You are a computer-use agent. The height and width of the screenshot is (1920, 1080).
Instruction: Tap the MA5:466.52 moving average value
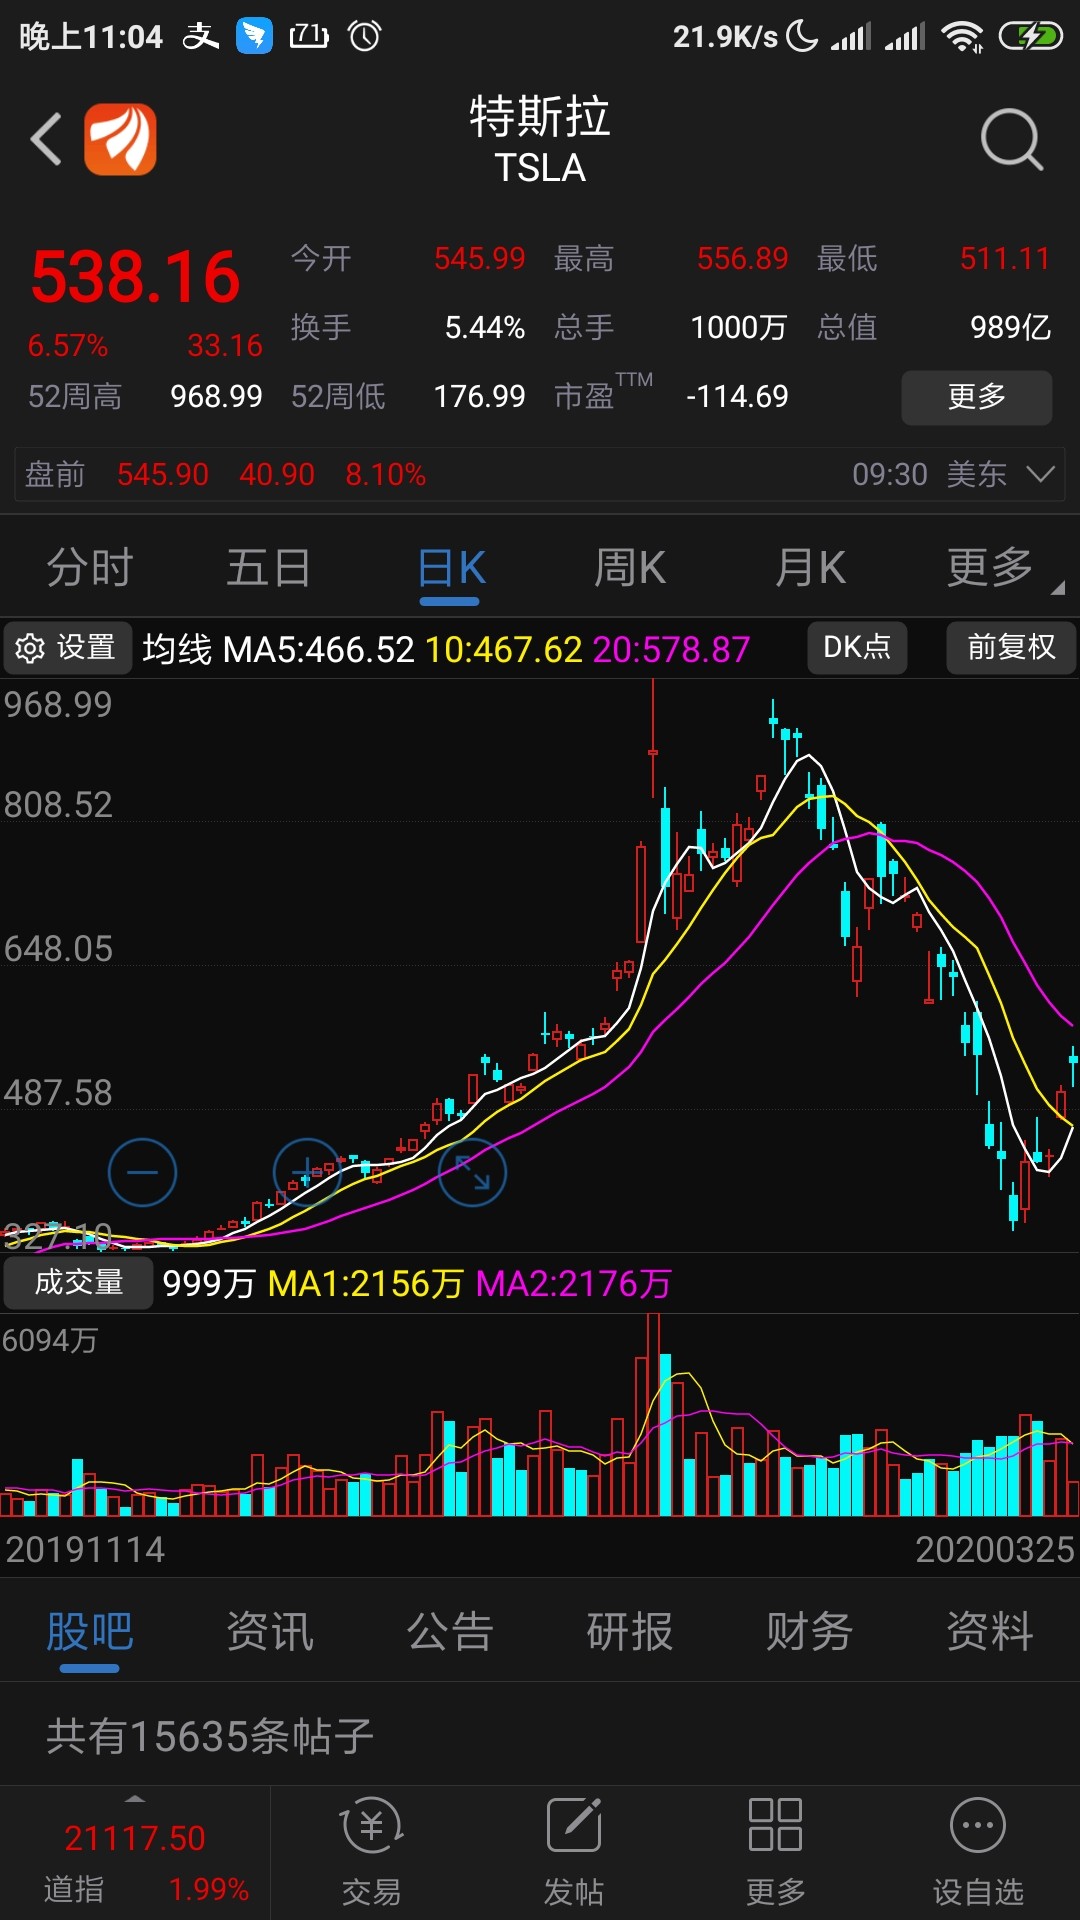pyautogui.click(x=318, y=650)
